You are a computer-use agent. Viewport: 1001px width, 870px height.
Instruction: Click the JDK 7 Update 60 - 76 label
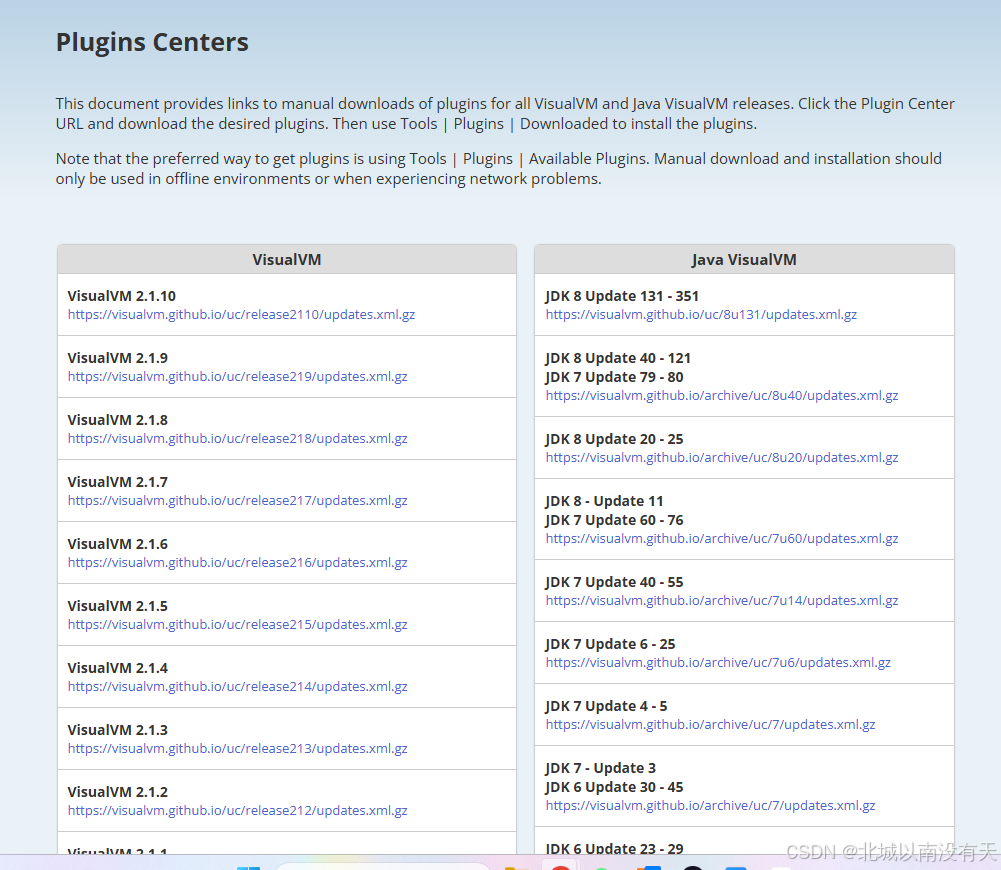[614, 520]
